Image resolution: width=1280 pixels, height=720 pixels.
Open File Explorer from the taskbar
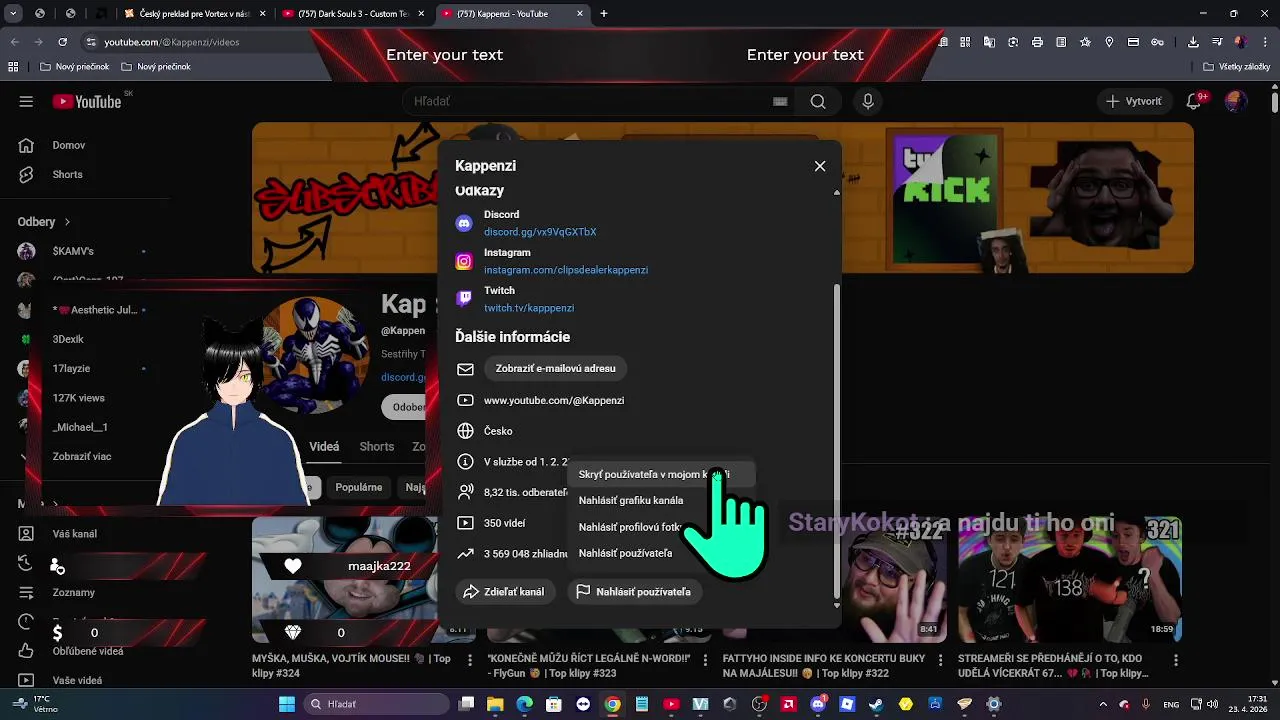(496, 704)
